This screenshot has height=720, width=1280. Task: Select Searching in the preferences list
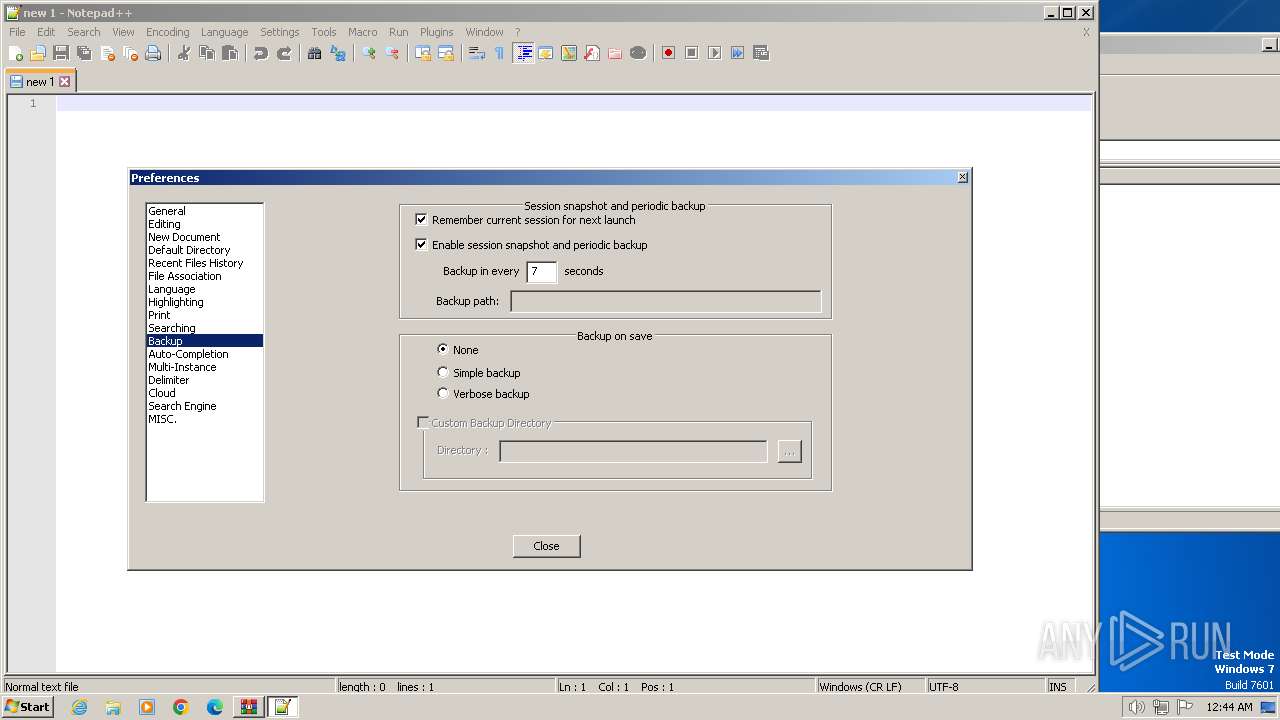coord(204,328)
